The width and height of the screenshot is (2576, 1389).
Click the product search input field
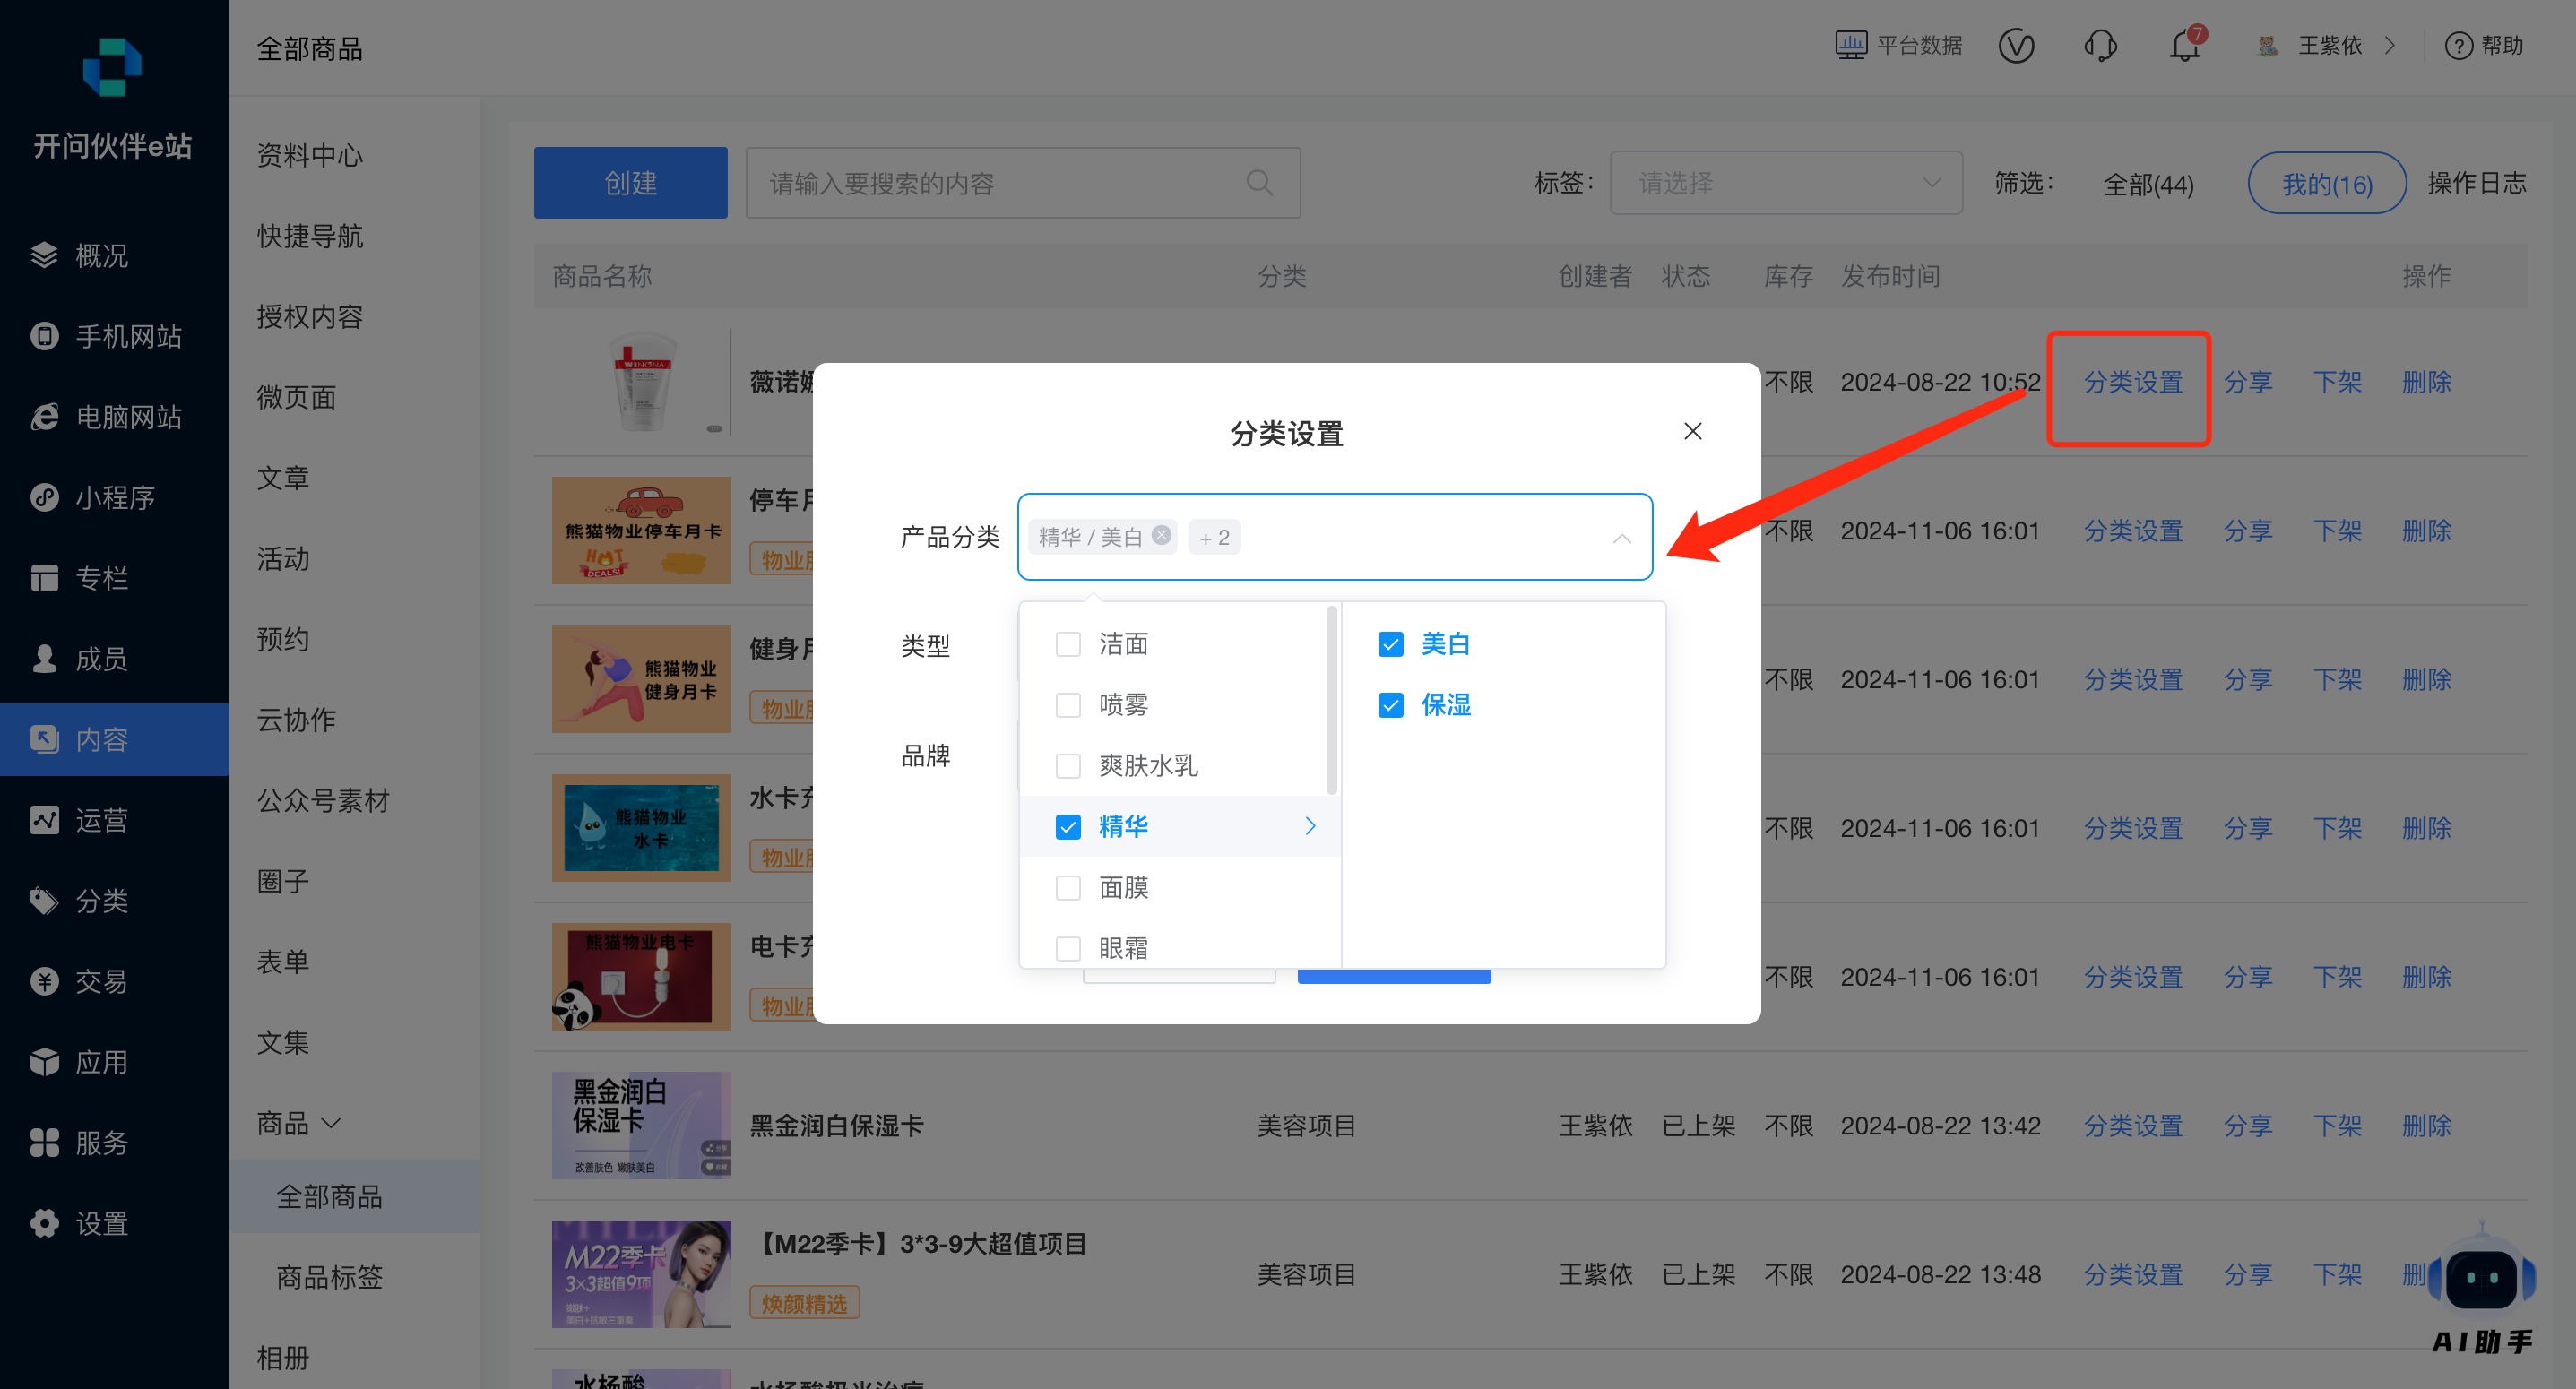(x=1000, y=183)
